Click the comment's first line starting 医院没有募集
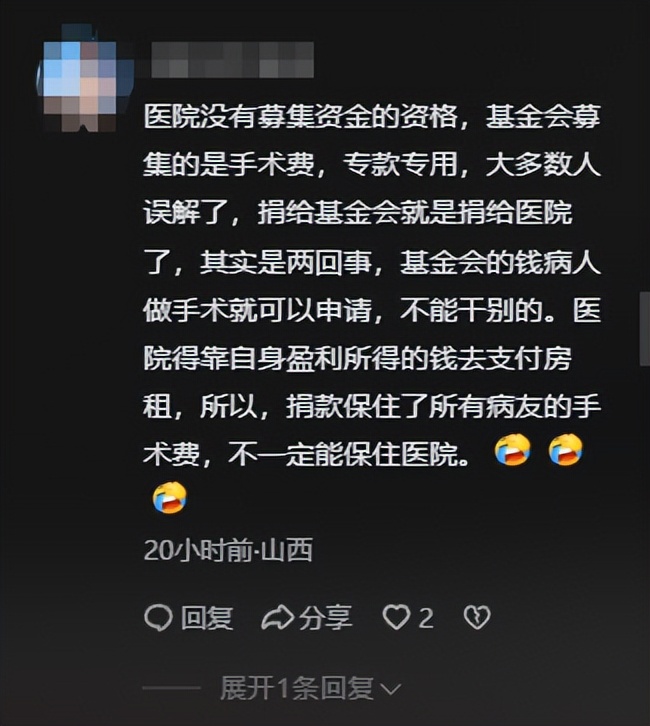The height and width of the screenshot is (726, 650). (x=372, y=116)
